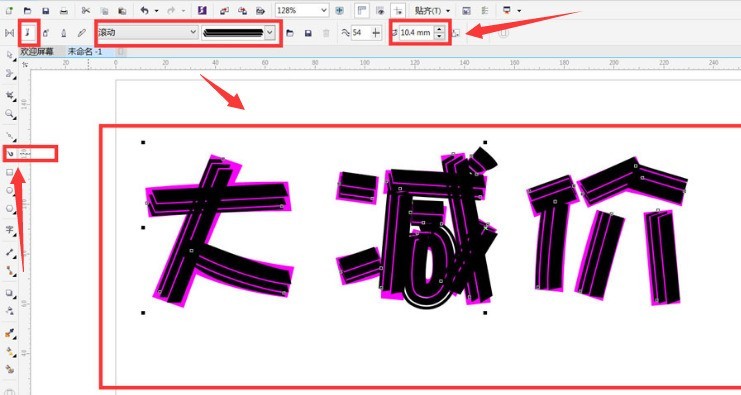This screenshot has height=395, width=741.
Task: Select the Crop tool
Action: tap(10, 96)
